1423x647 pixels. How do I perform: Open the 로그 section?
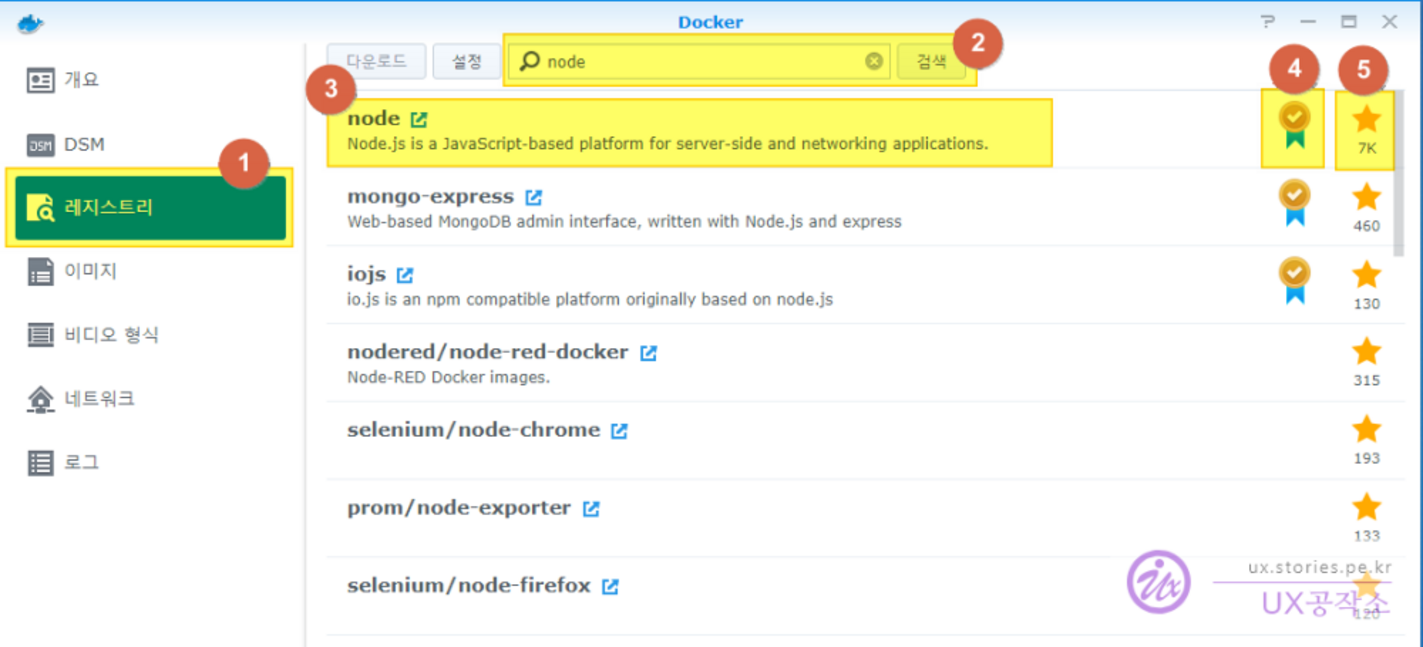pos(81,462)
